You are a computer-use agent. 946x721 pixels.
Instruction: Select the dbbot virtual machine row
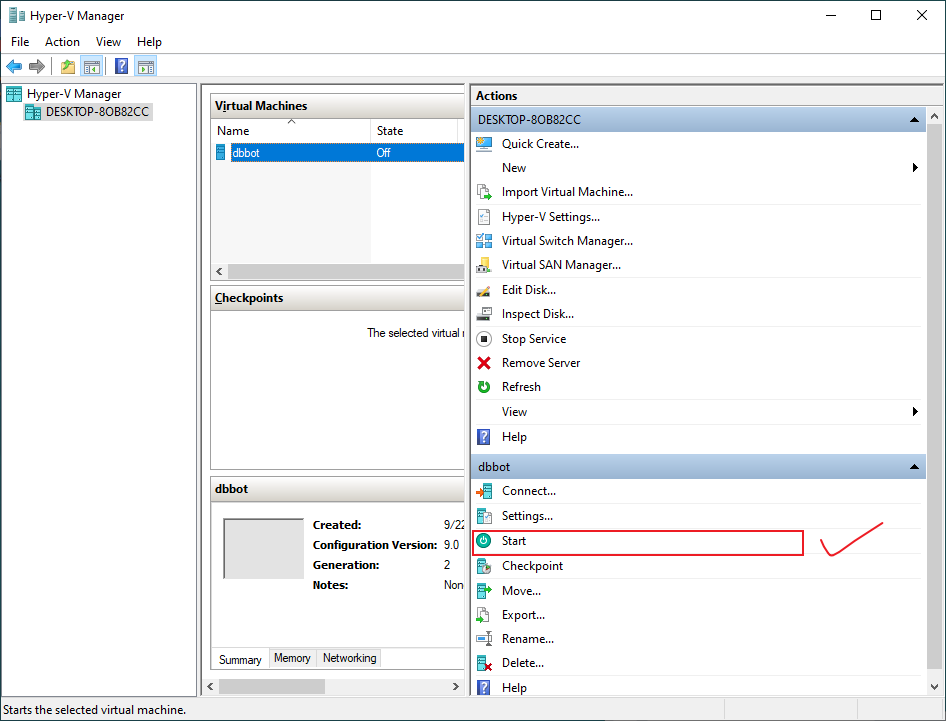(x=339, y=153)
